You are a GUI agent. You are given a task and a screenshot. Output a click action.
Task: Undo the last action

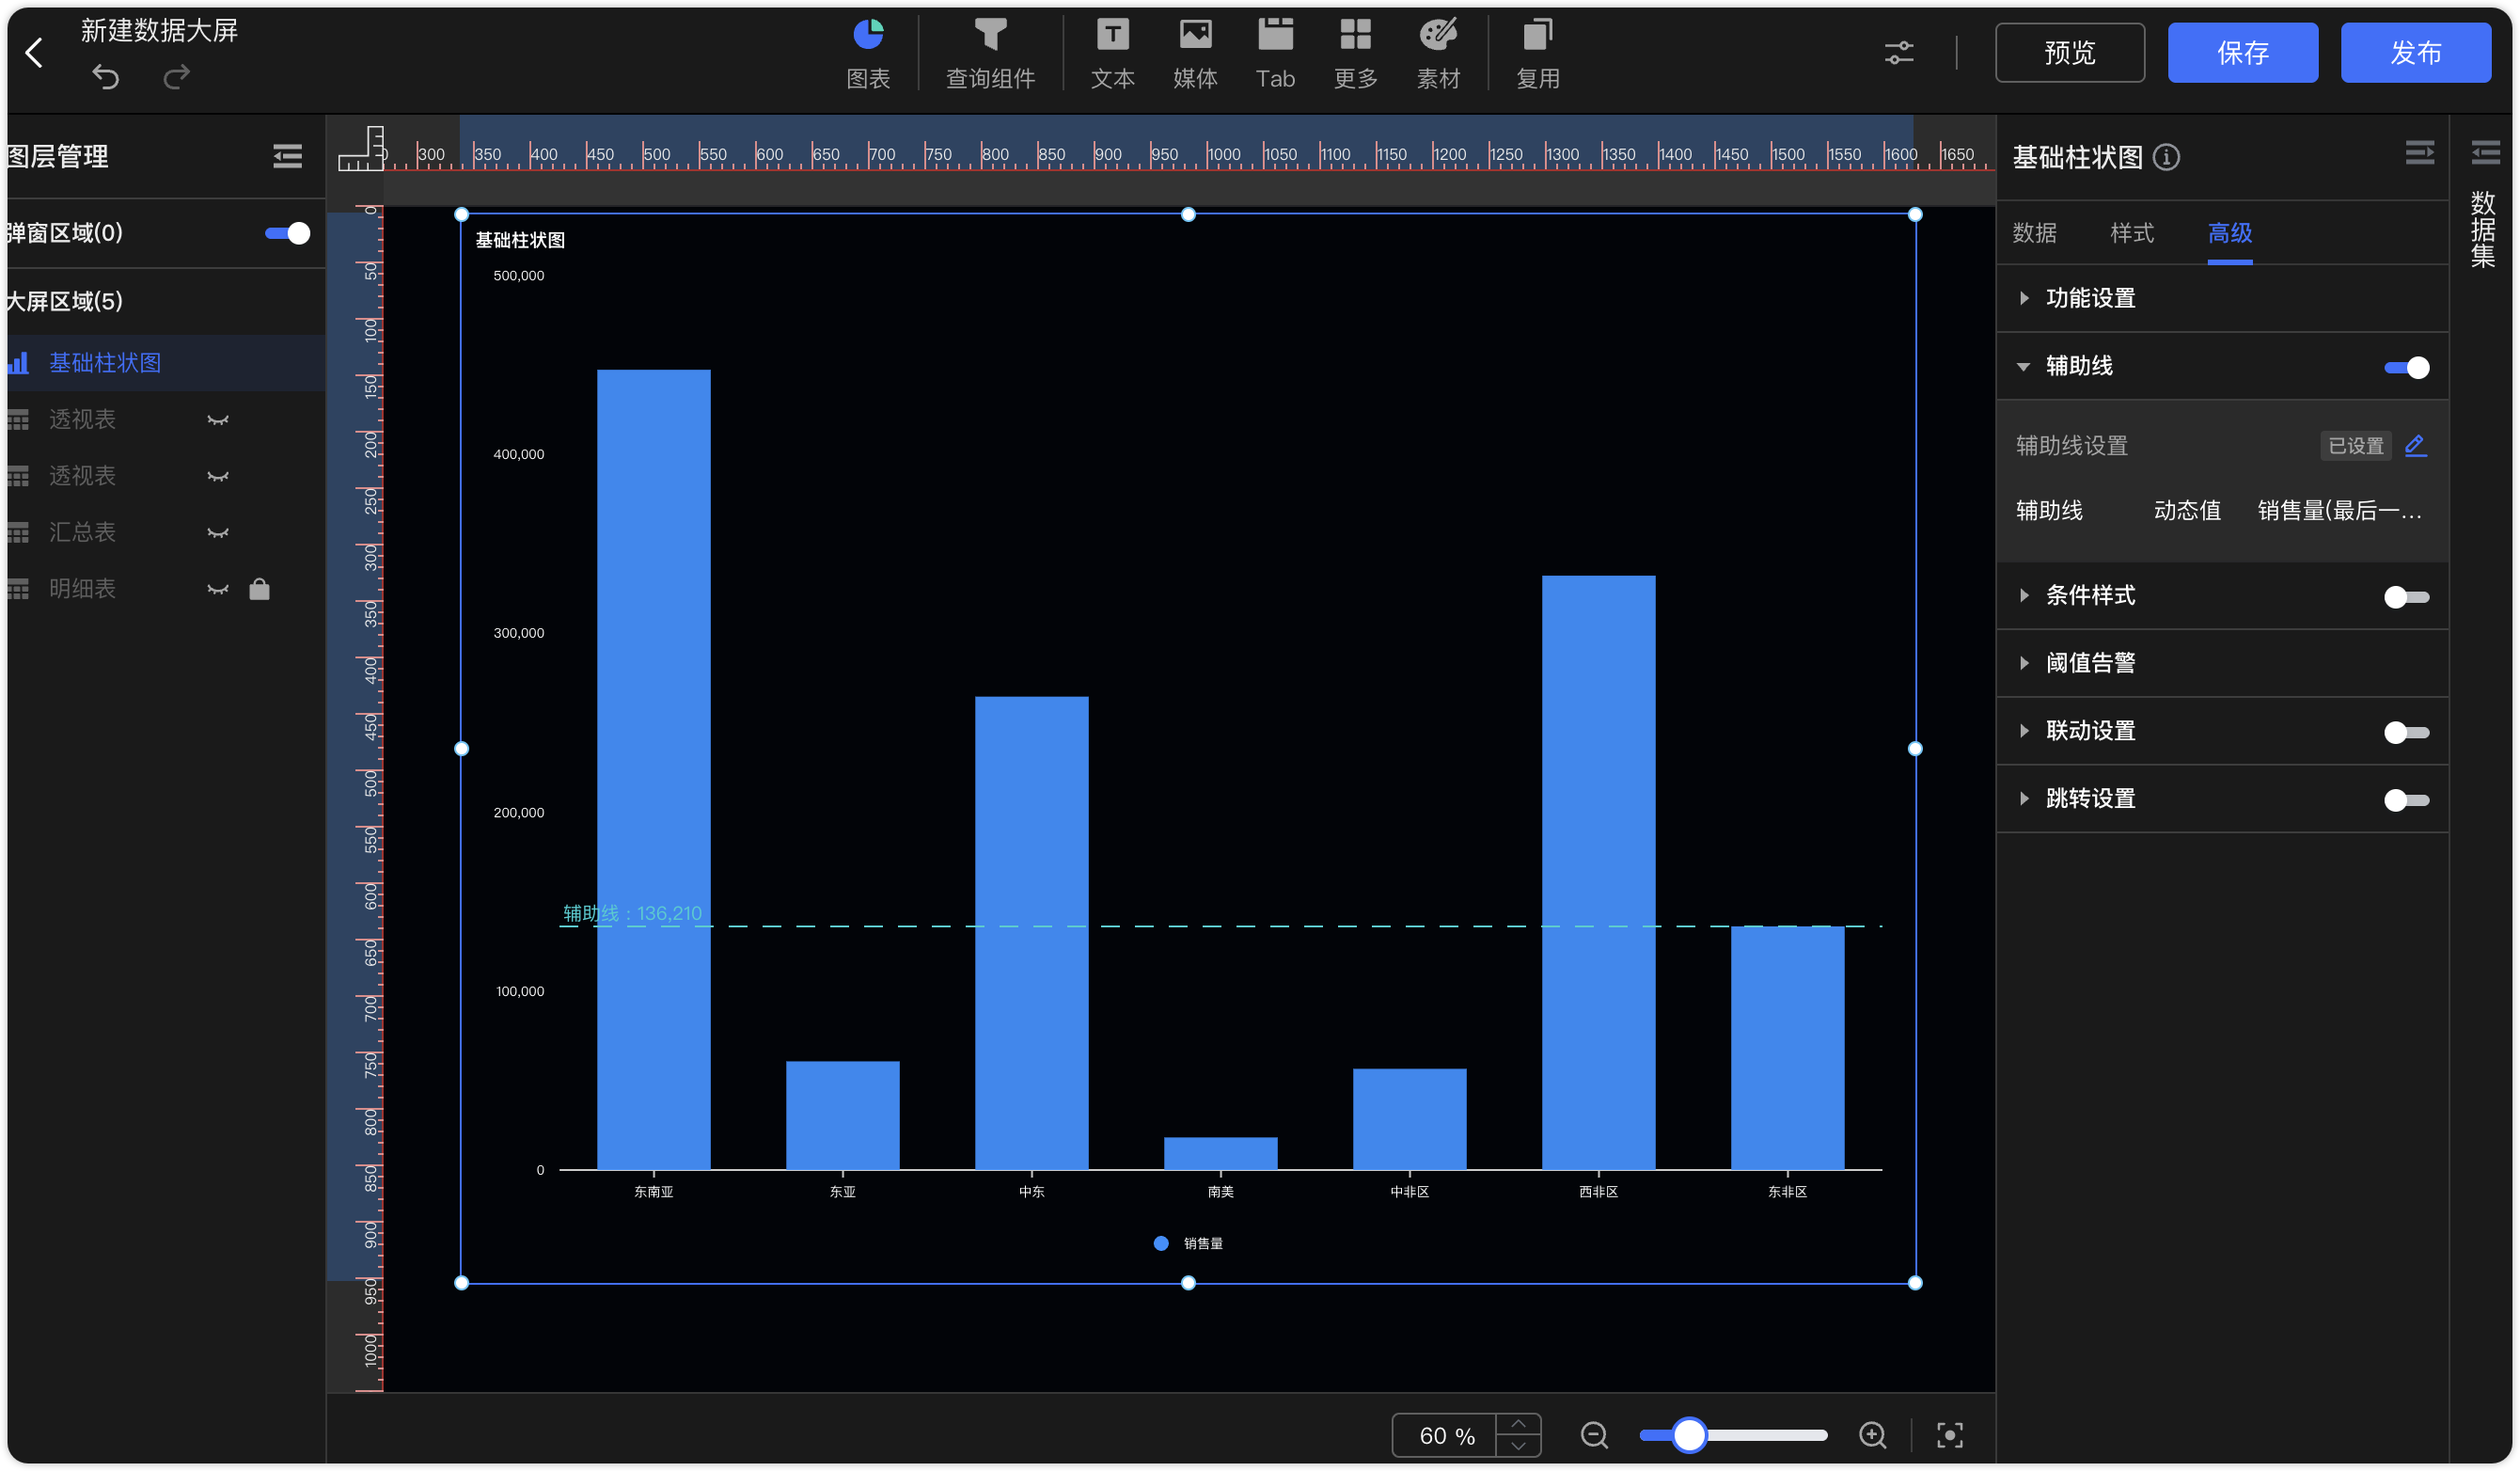pos(105,76)
